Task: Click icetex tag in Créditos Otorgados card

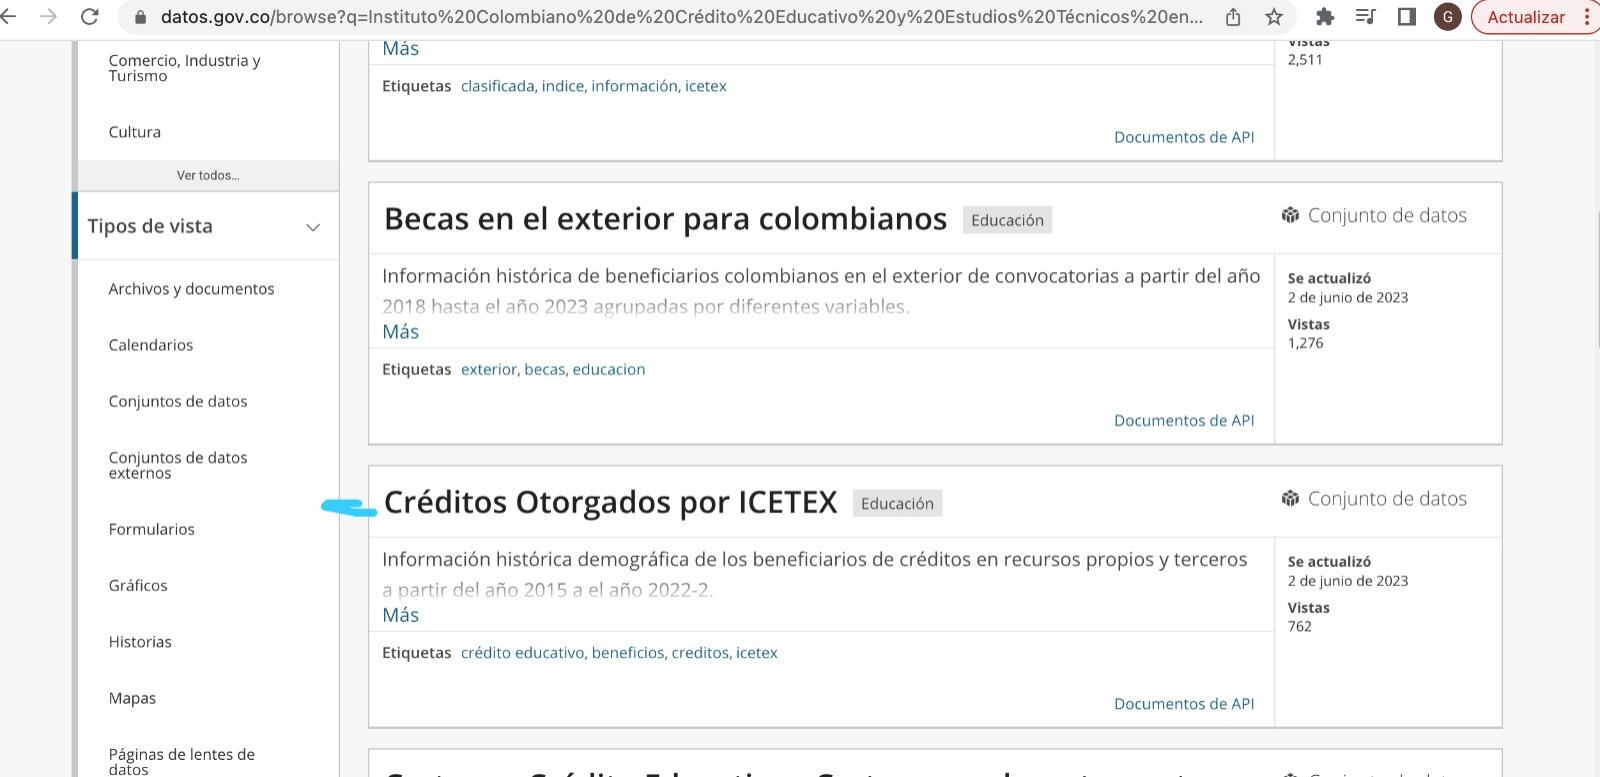Action: (x=757, y=653)
